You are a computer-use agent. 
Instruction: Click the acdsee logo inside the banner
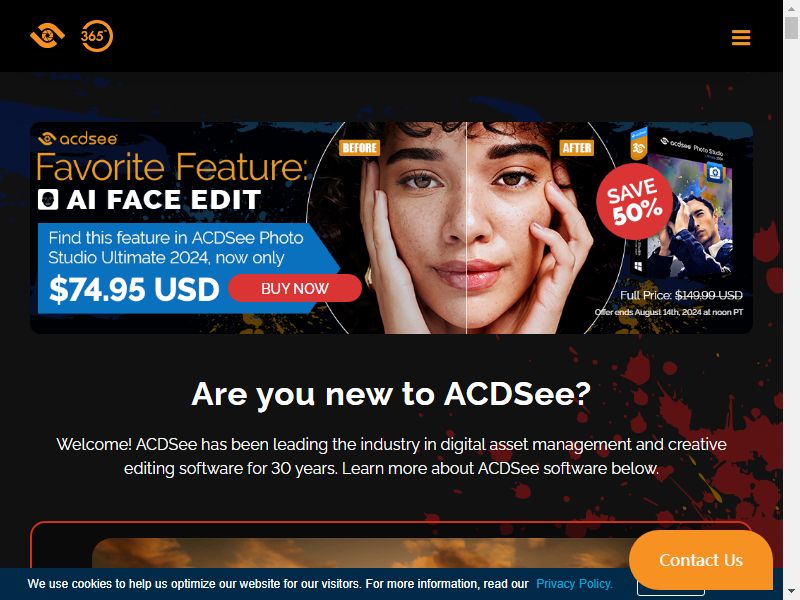(x=78, y=138)
